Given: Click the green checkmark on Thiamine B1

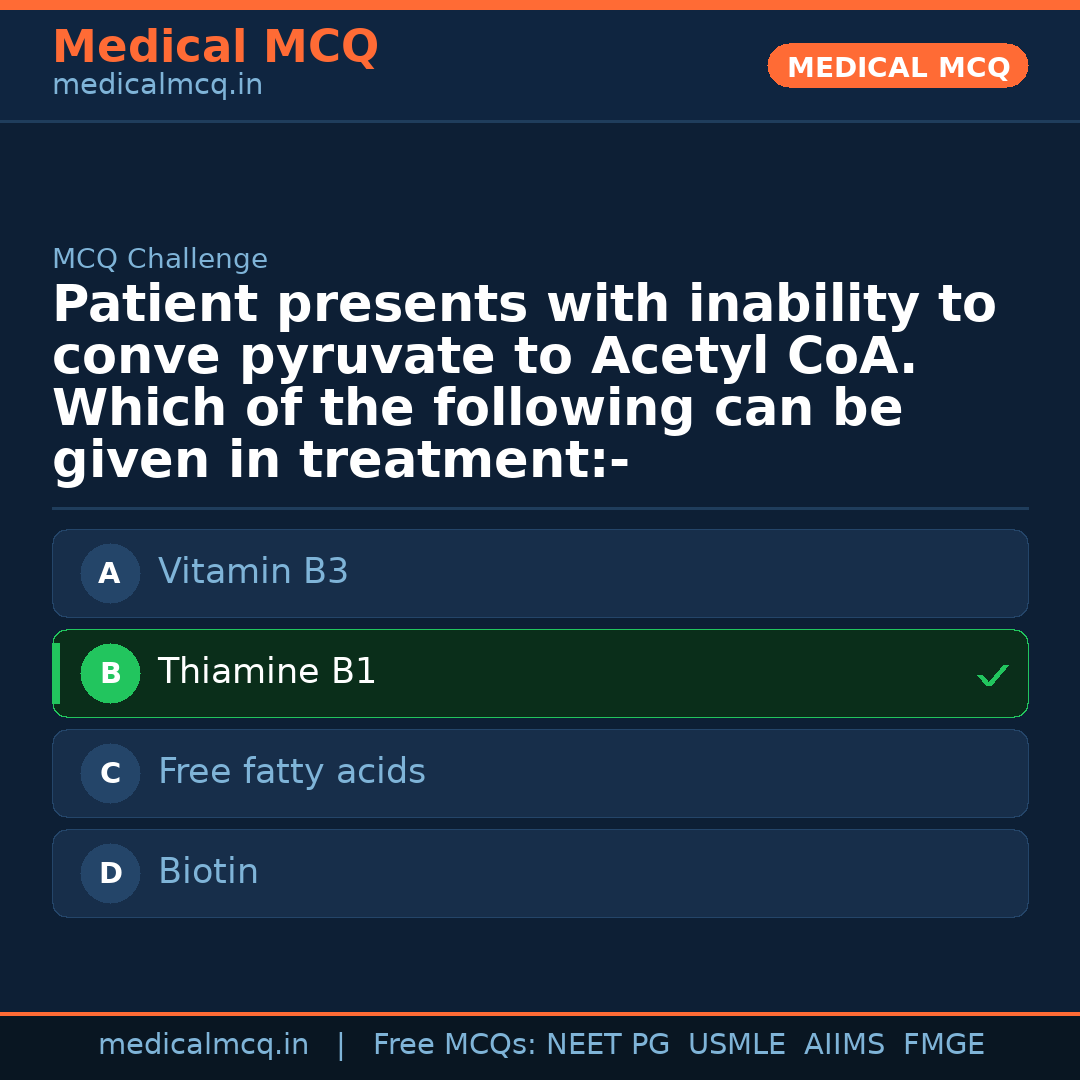Looking at the screenshot, I should [992, 676].
